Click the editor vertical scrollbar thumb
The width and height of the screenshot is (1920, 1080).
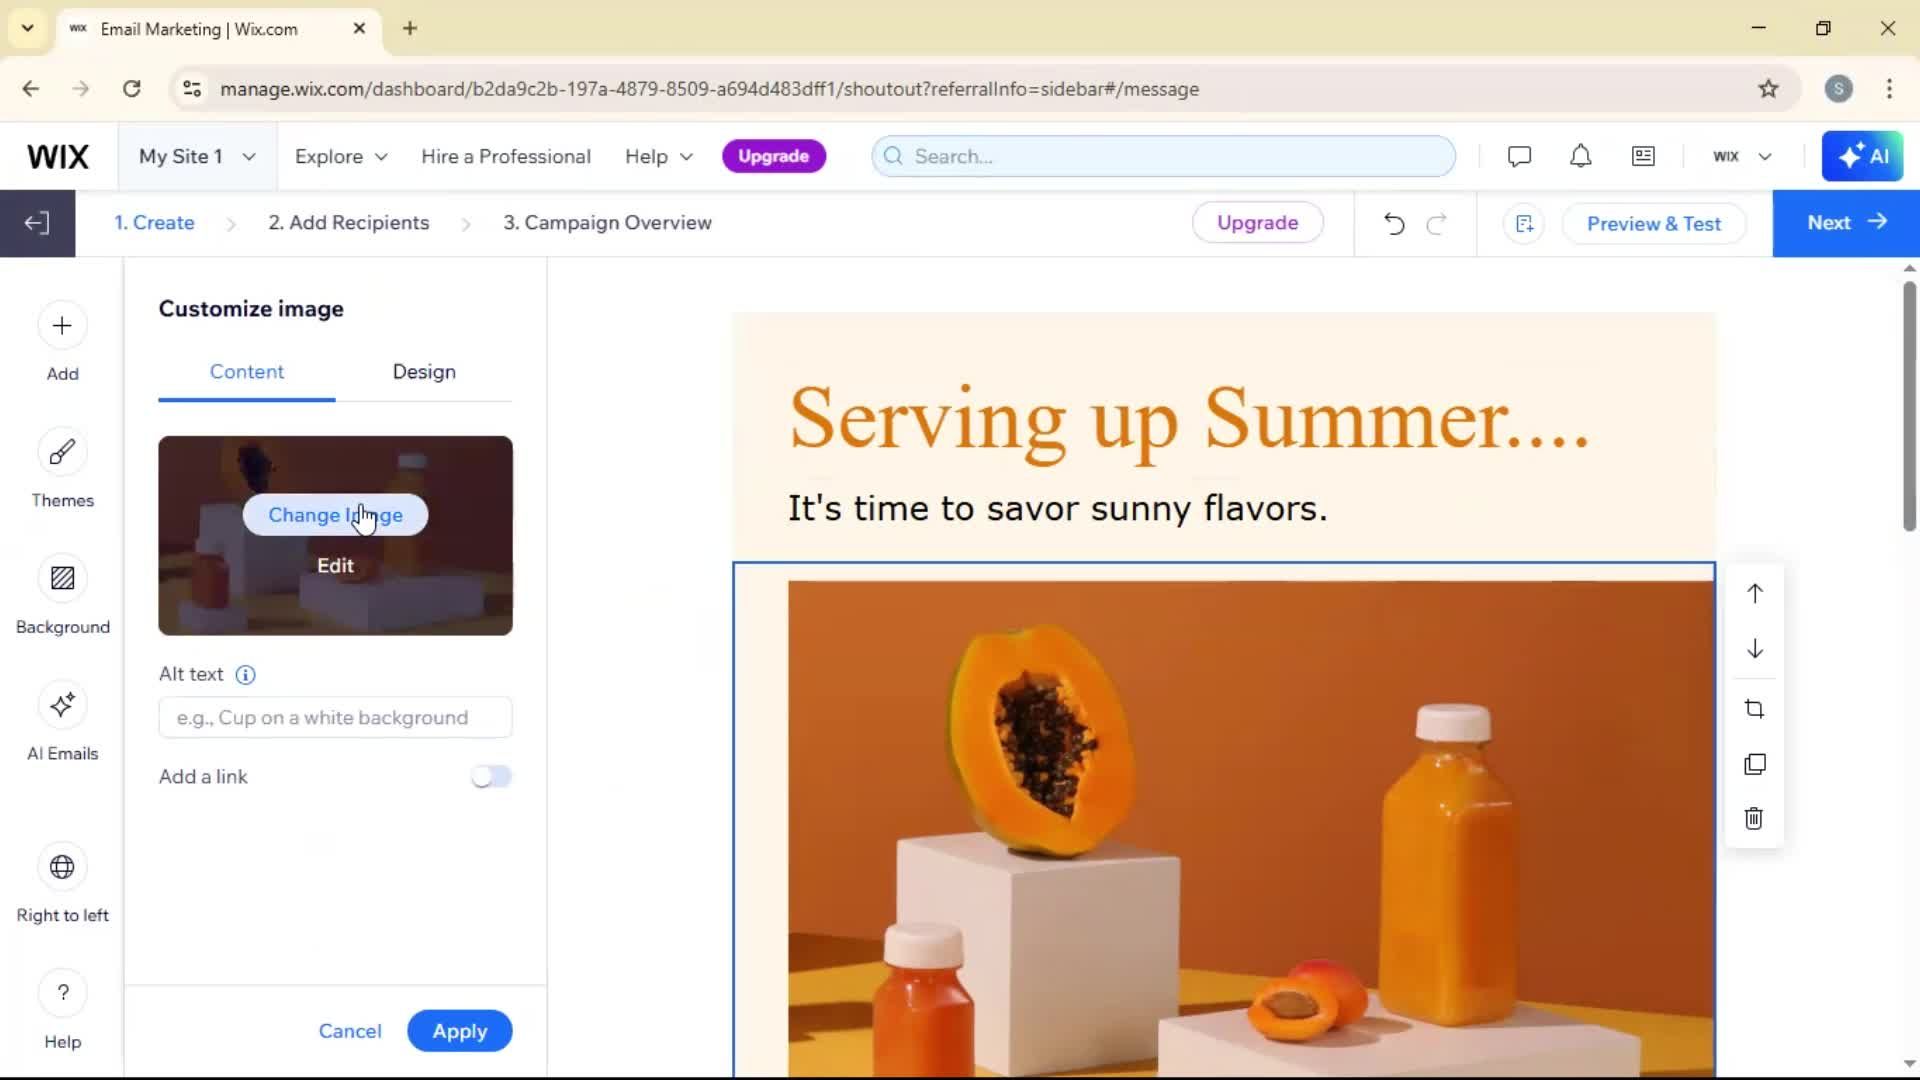1909,405
